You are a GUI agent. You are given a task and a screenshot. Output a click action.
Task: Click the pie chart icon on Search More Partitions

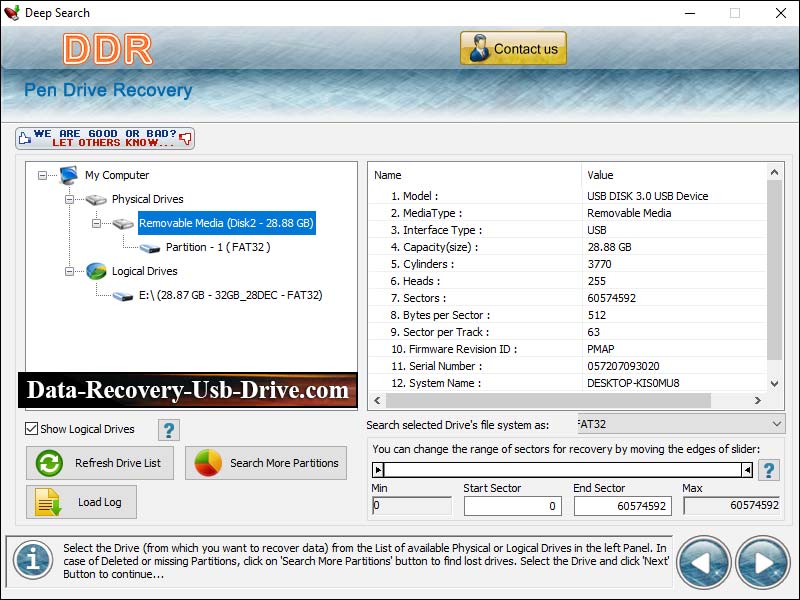point(208,463)
